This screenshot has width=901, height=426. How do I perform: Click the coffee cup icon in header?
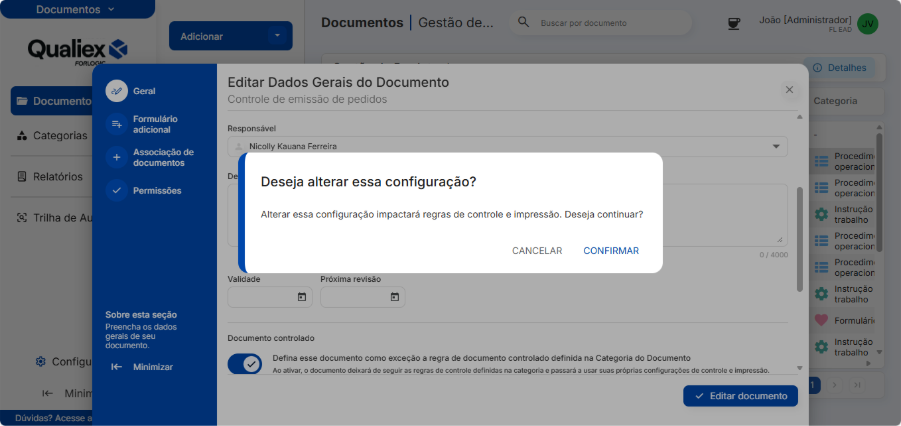(x=734, y=22)
